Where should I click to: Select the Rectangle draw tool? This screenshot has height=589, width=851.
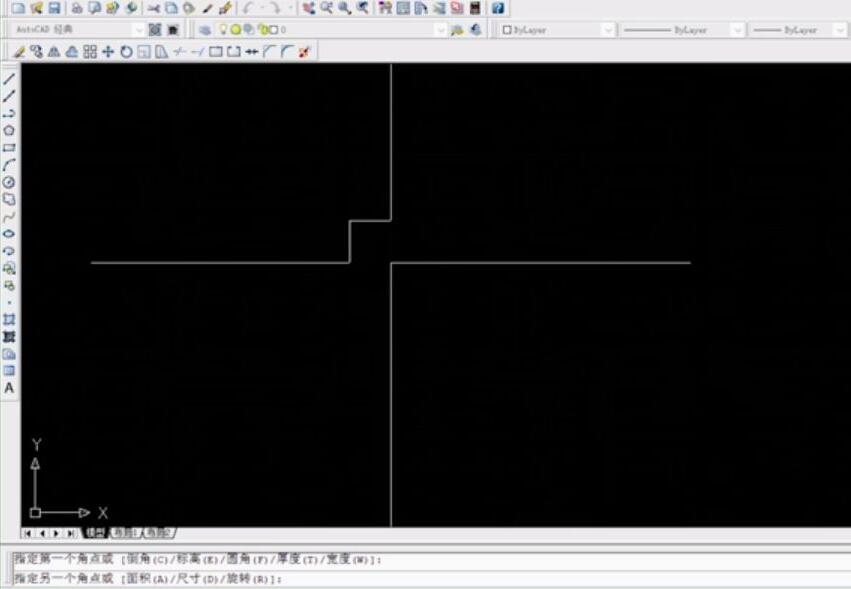pyautogui.click(x=9, y=148)
